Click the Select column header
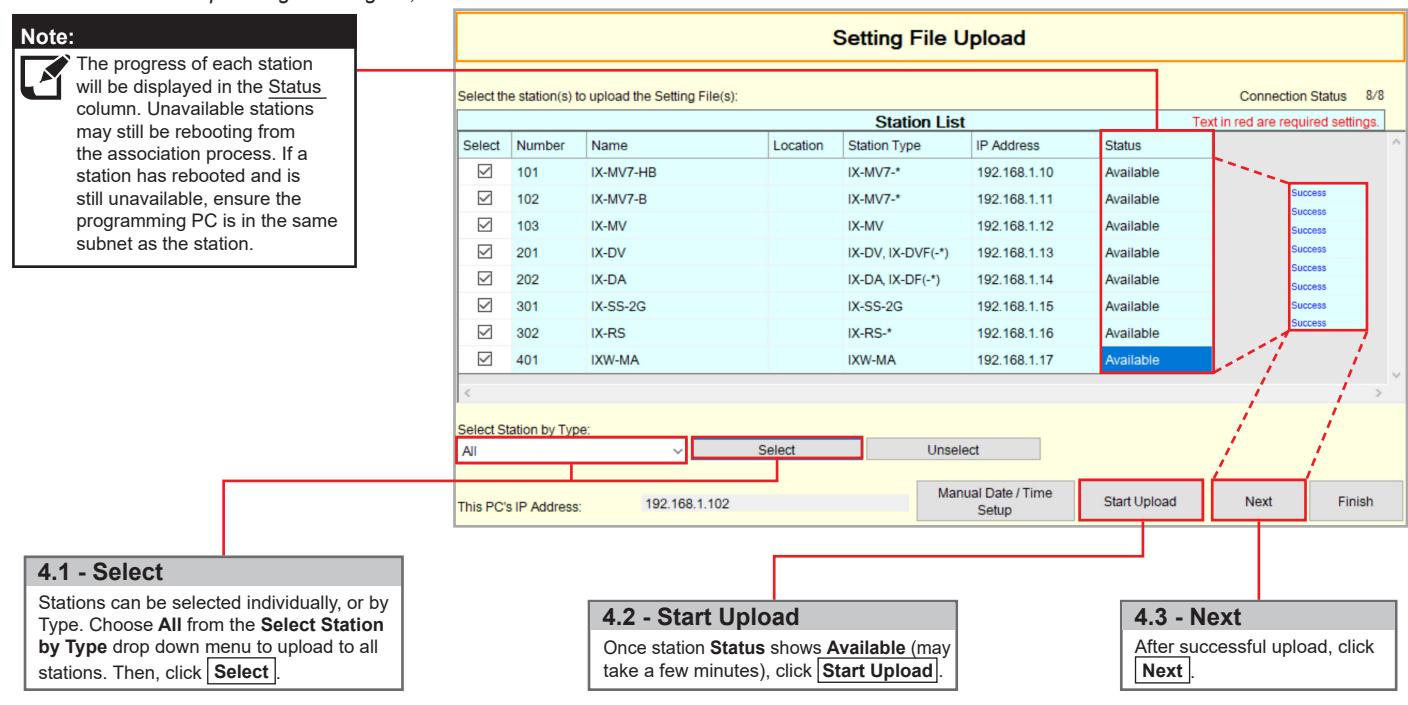Screen dimensions: 1408x705 point(484,145)
